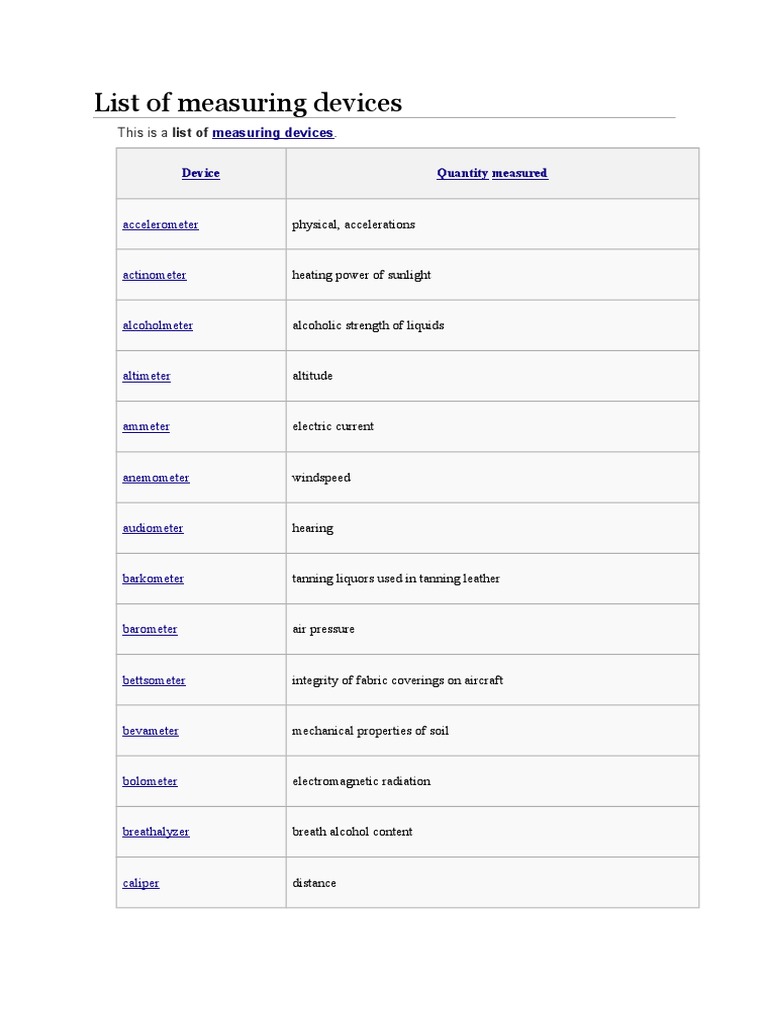Open the accelerometer link
This screenshot has width=768, height=1024.
160,225
